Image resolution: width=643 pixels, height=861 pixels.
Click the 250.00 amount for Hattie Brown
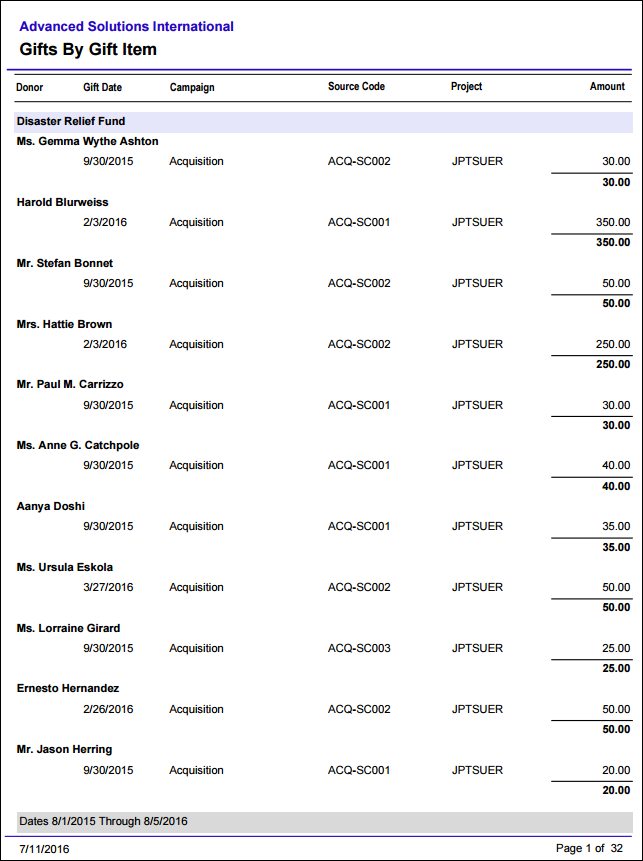(x=613, y=344)
